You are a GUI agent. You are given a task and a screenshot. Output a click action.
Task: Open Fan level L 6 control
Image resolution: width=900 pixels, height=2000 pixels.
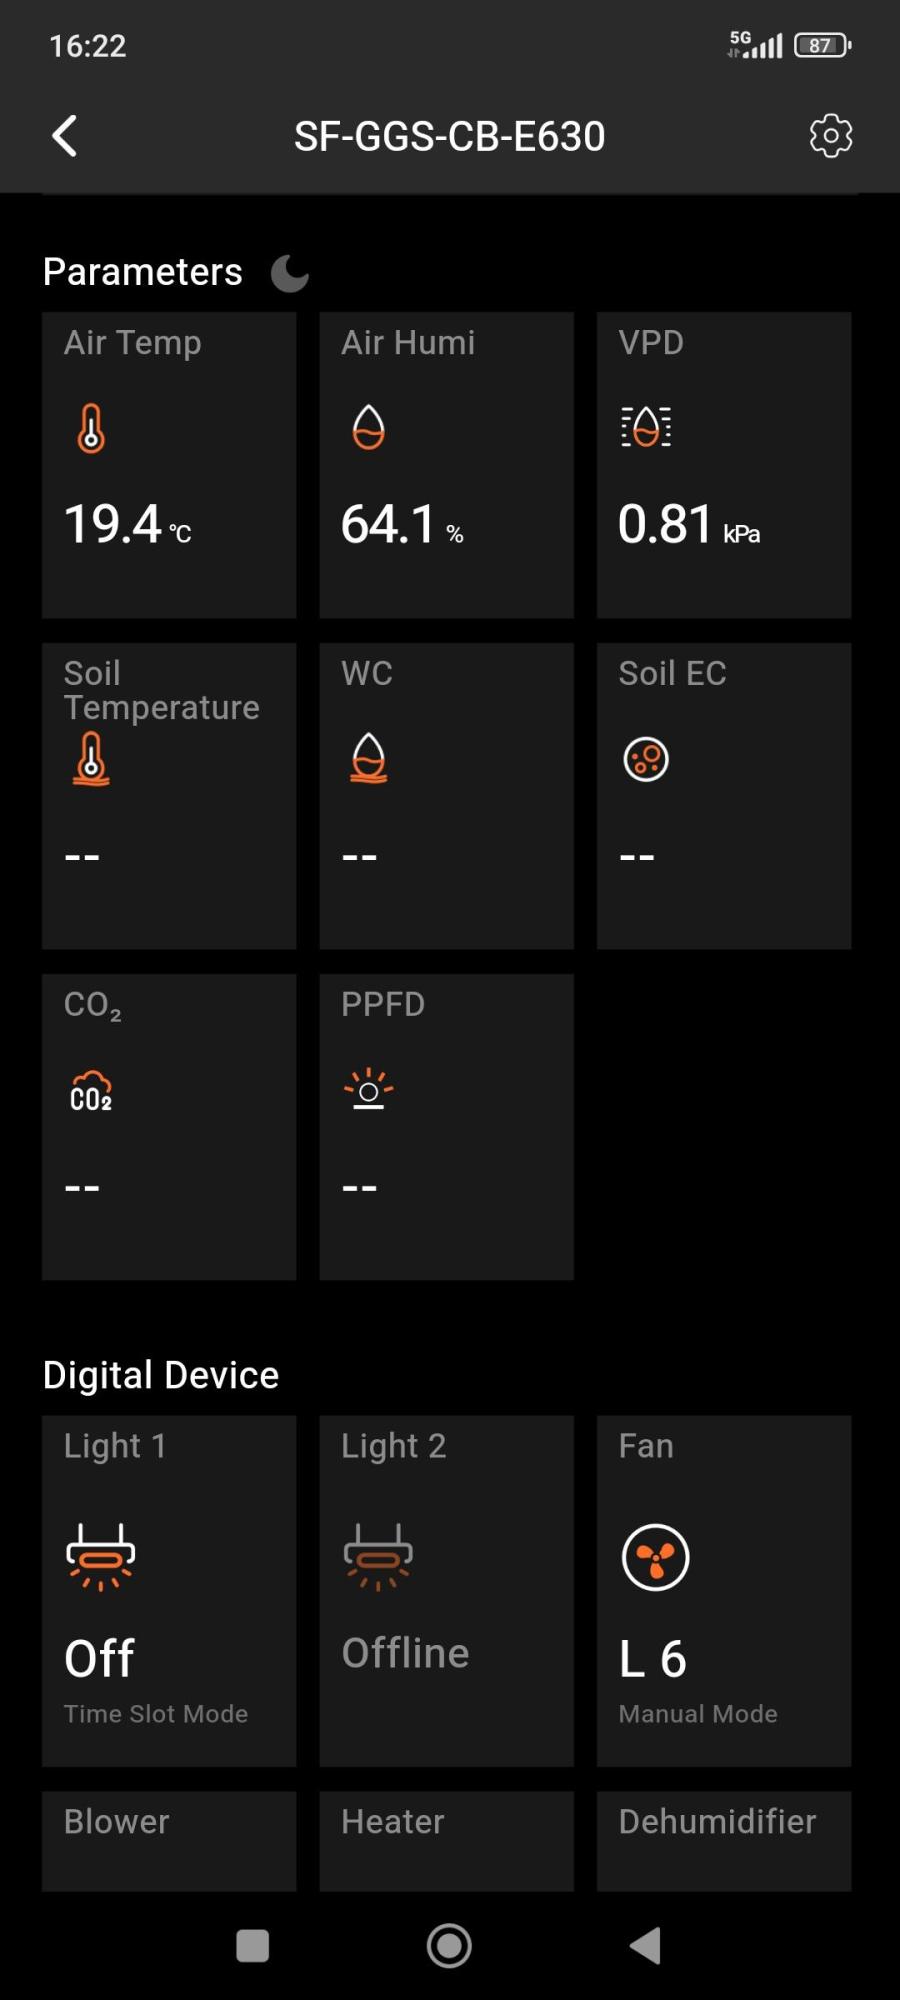724,1590
